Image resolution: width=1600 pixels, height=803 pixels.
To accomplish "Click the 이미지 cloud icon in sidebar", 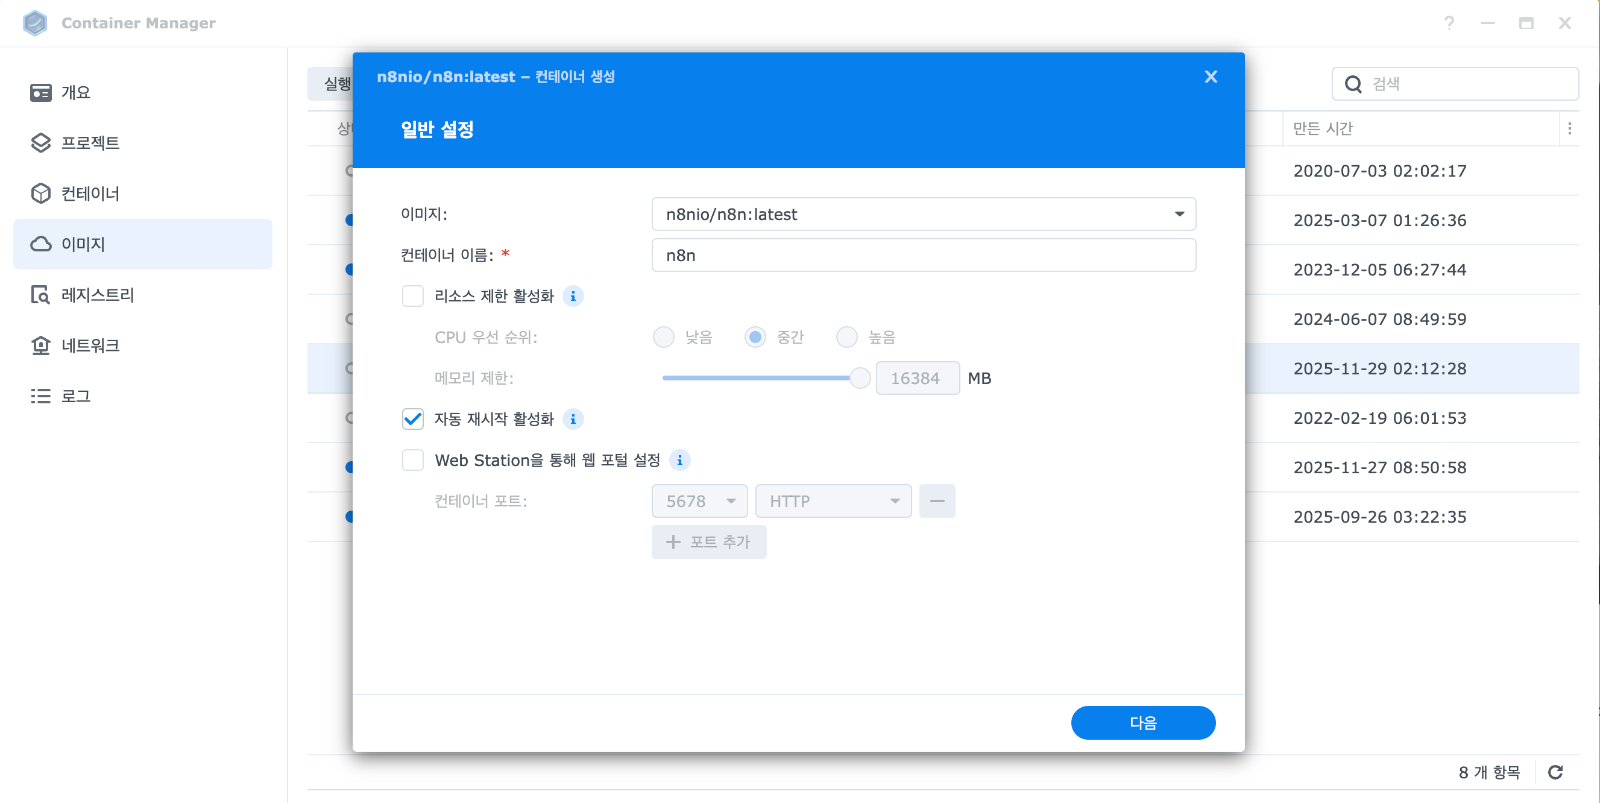I will (41, 244).
